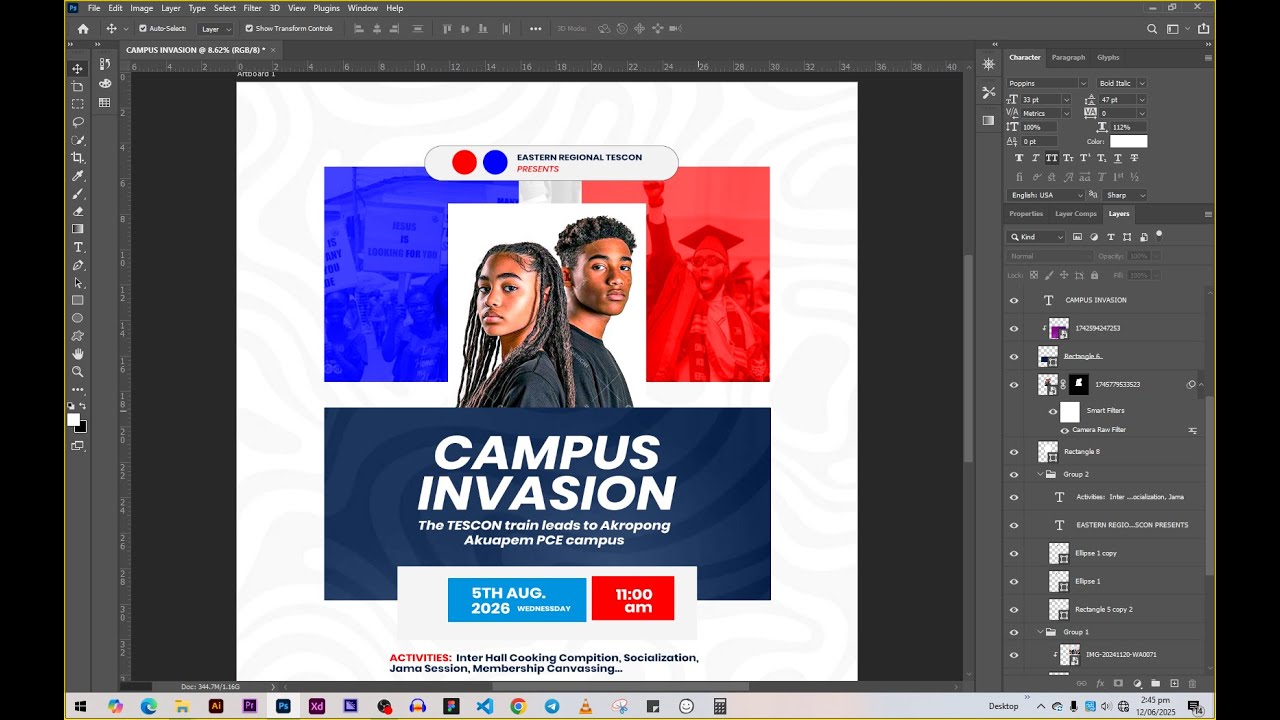
Task: Collapse the Group 2 folder
Action: tap(1040, 474)
